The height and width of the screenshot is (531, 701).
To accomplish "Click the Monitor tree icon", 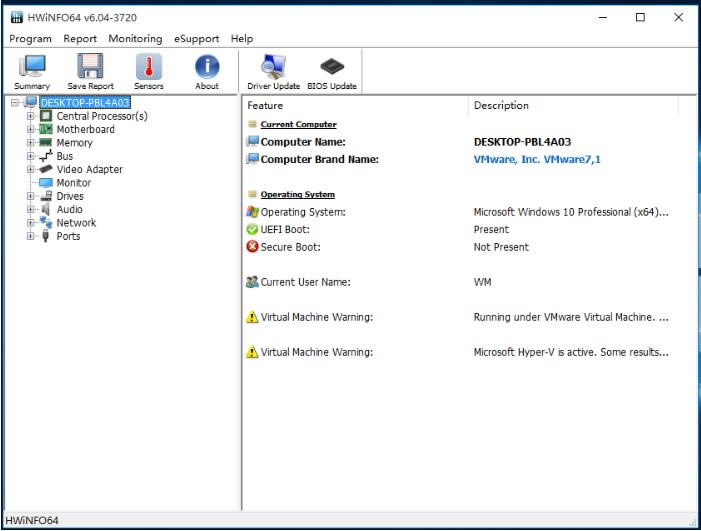I will [46, 183].
